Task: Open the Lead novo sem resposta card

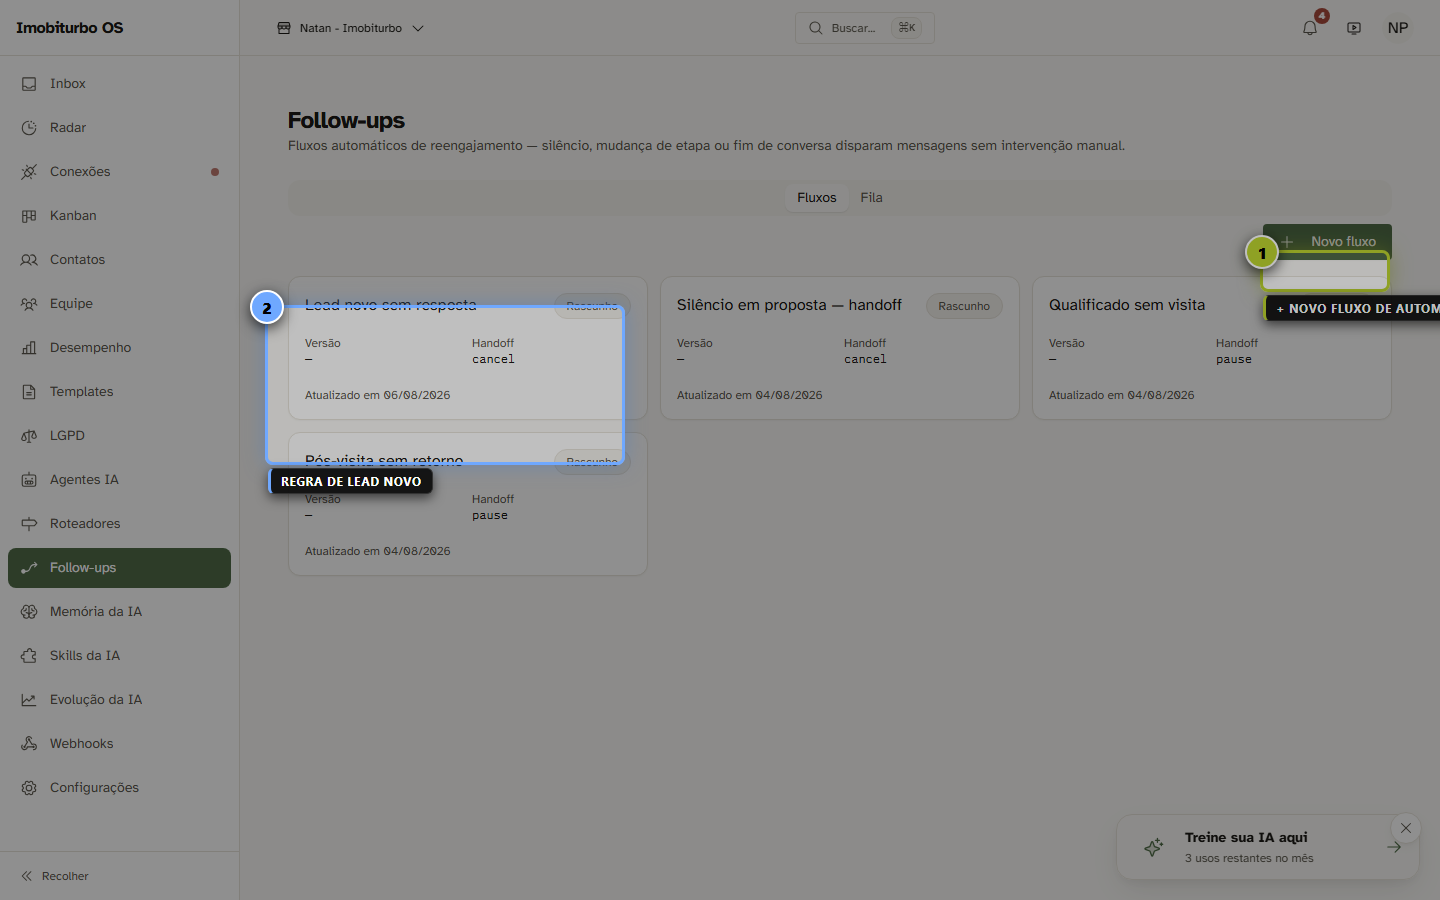Action: tap(468, 348)
